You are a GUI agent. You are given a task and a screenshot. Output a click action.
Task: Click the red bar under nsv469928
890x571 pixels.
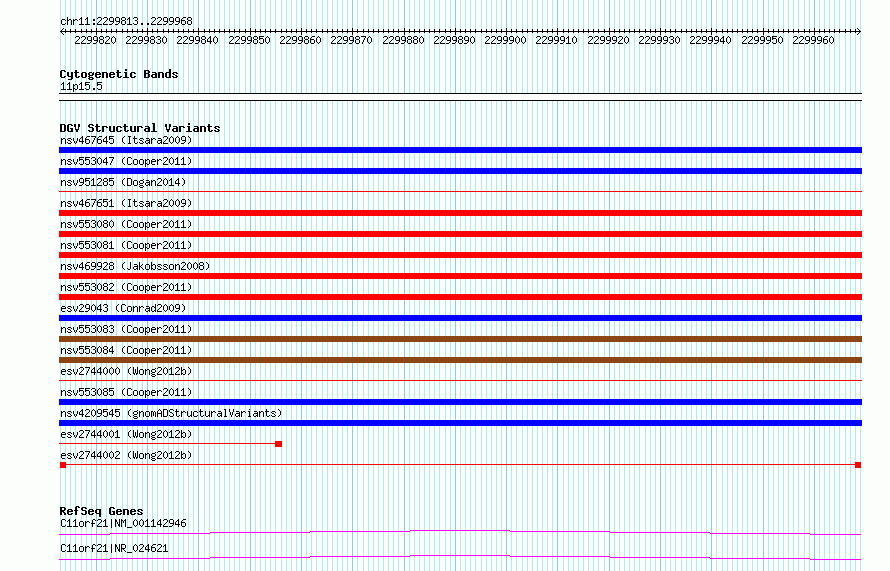[x=460, y=276]
